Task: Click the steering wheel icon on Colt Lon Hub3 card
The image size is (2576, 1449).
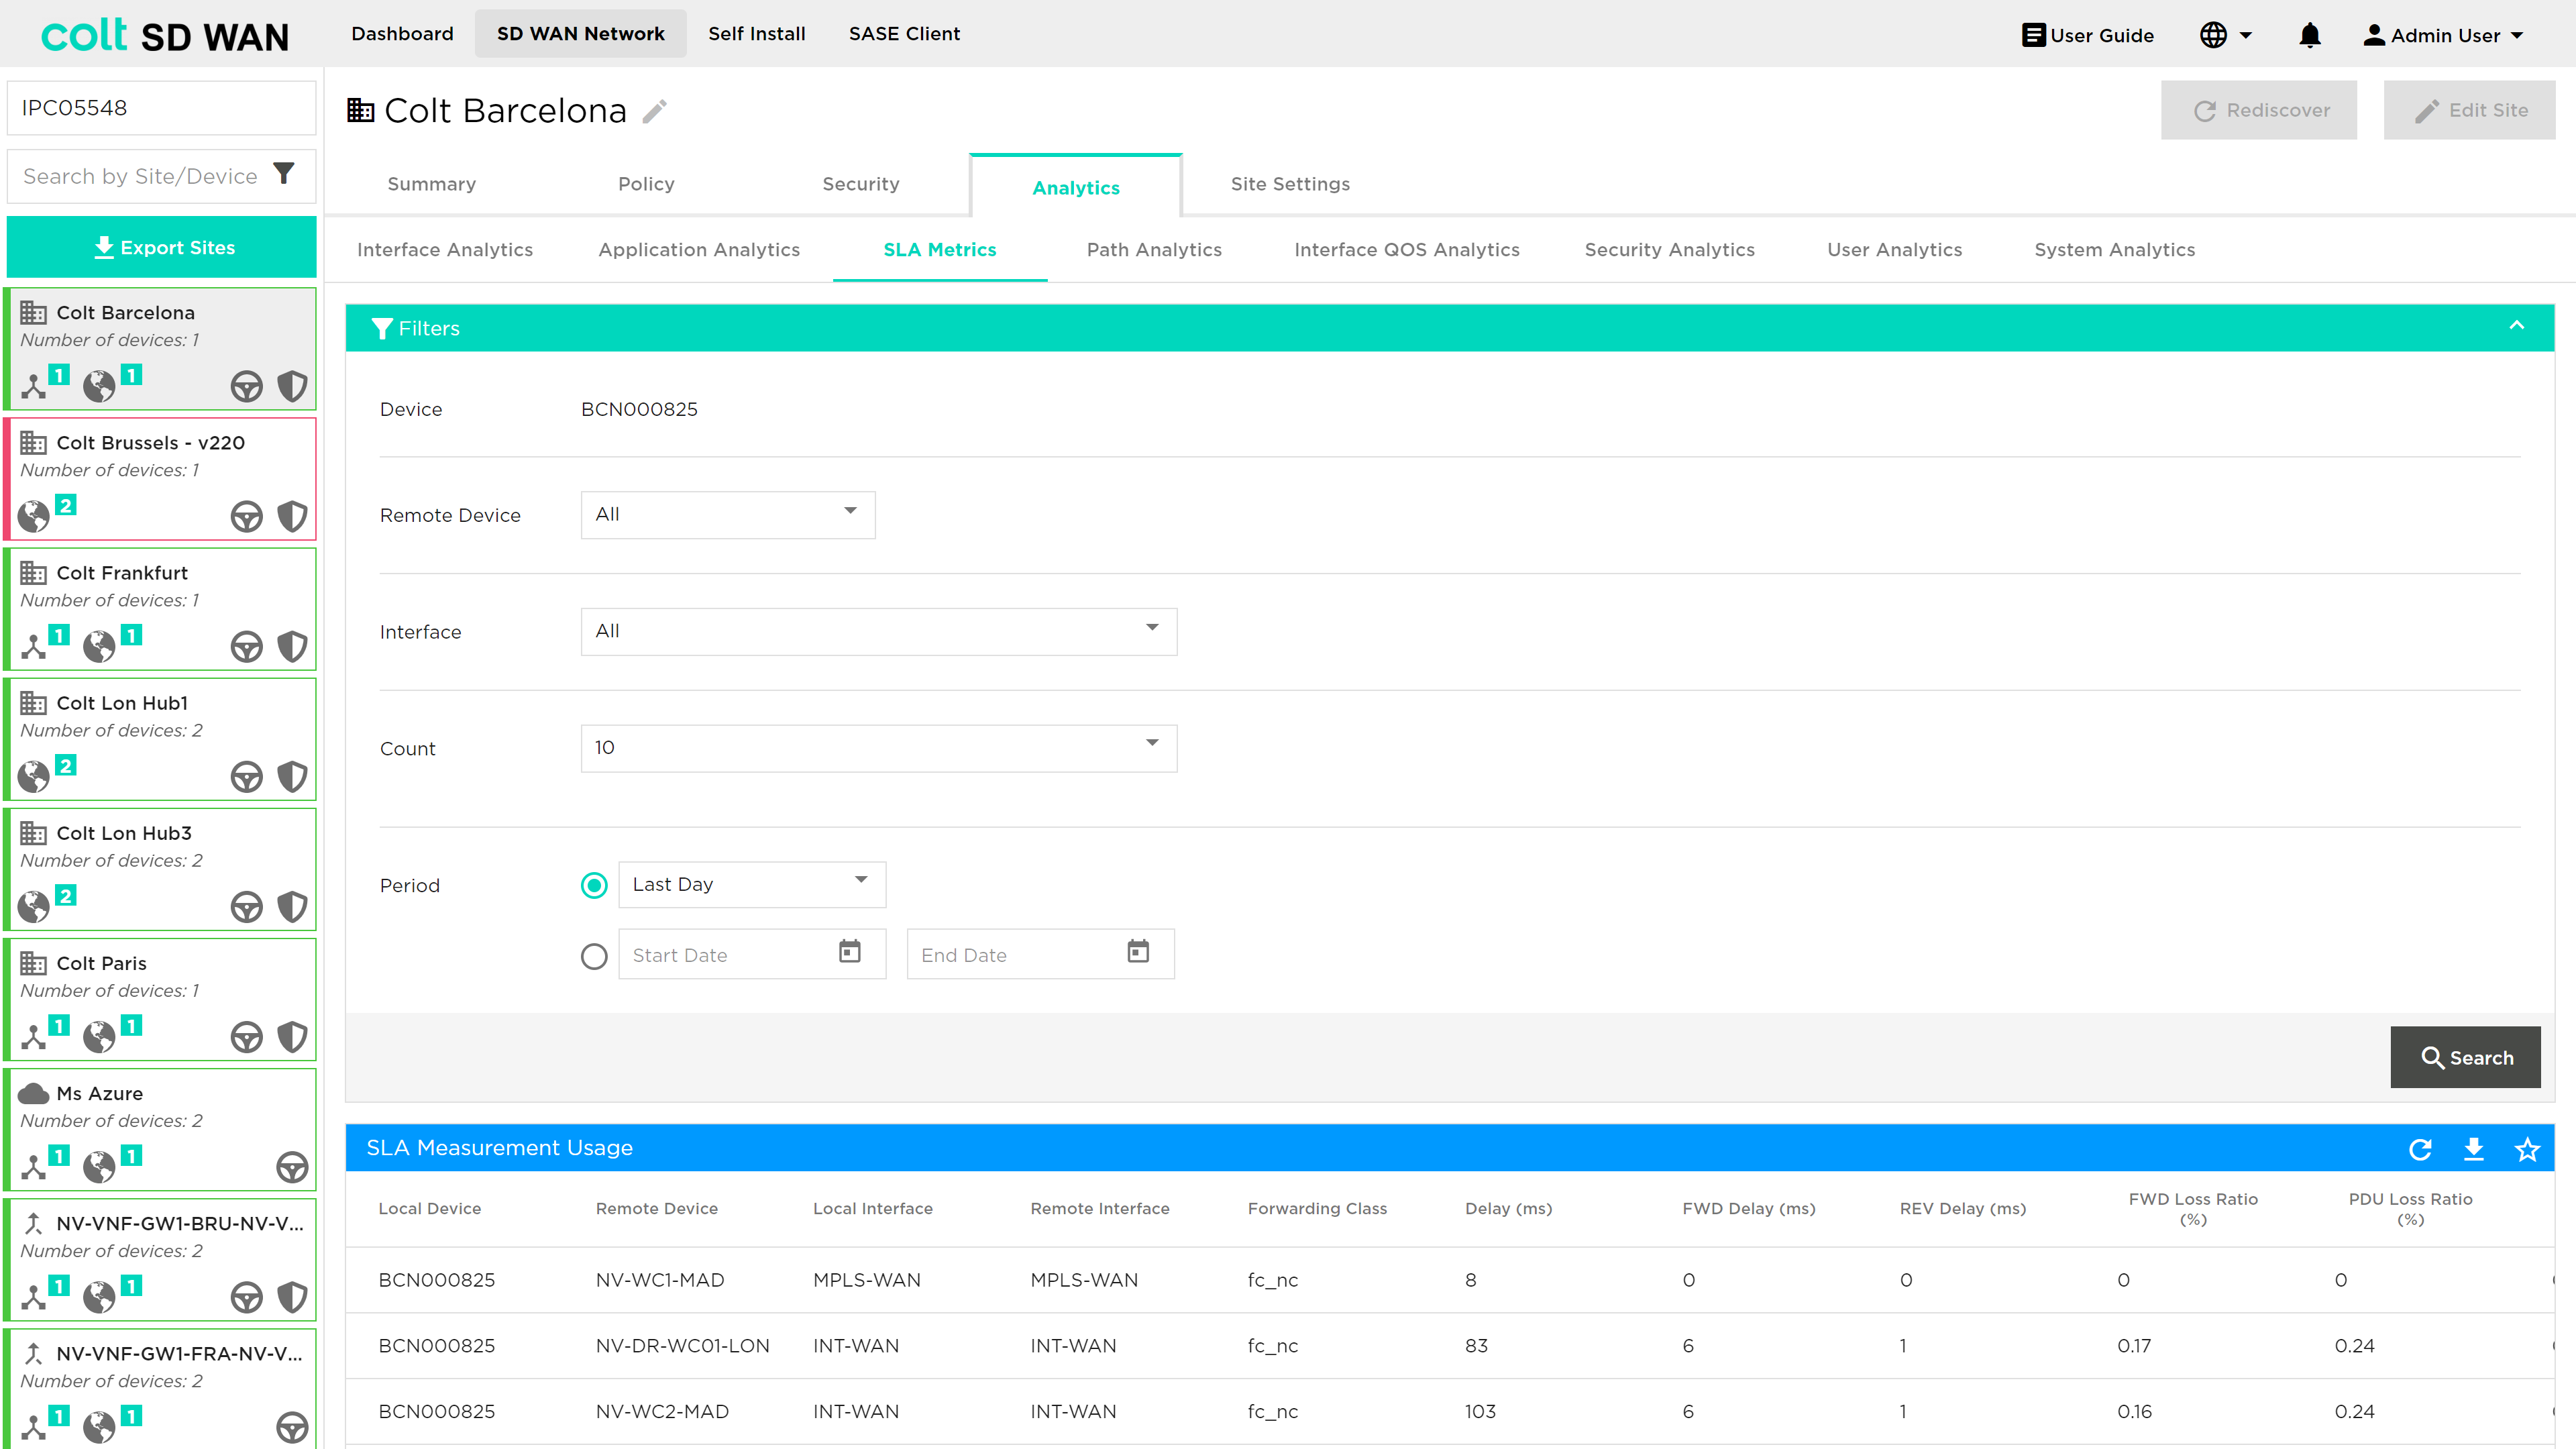Action: [x=246, y=906]
